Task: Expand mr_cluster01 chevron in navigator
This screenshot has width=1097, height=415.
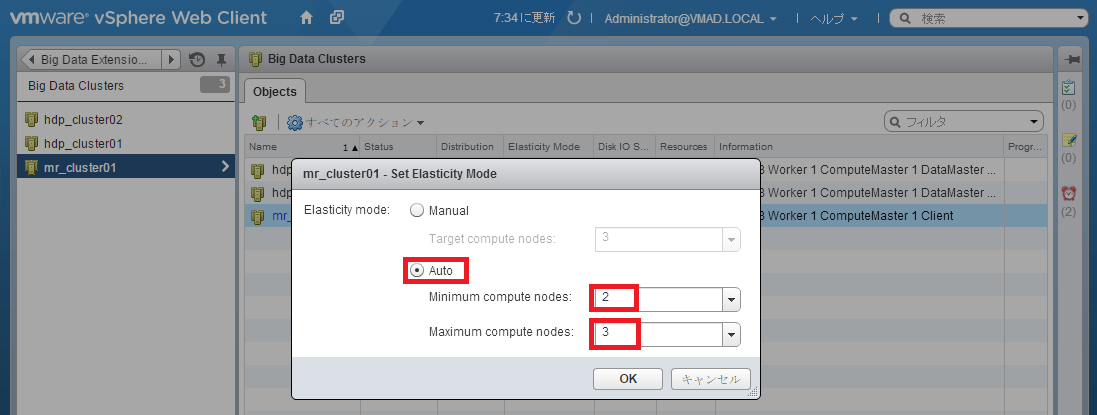Action: coord(225,167)
